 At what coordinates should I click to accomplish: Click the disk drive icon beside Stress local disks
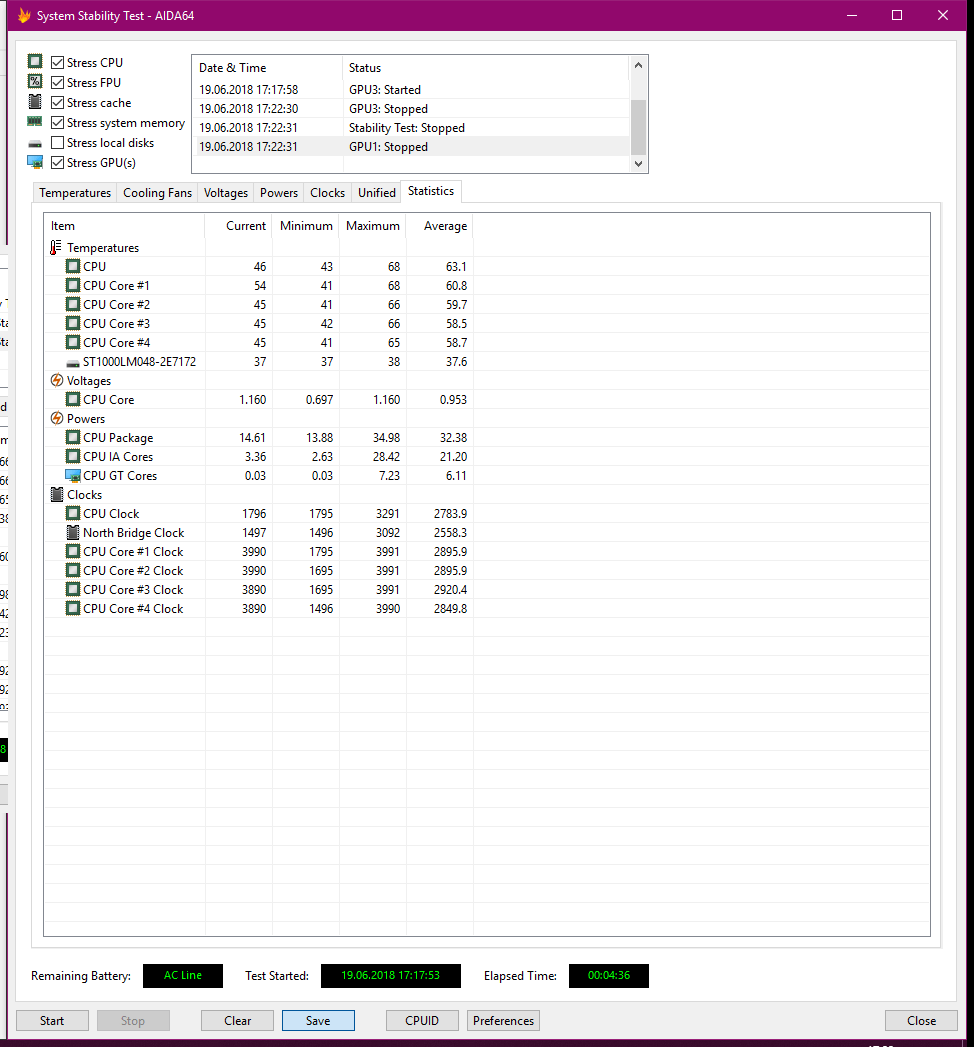(x=35, y=144)
